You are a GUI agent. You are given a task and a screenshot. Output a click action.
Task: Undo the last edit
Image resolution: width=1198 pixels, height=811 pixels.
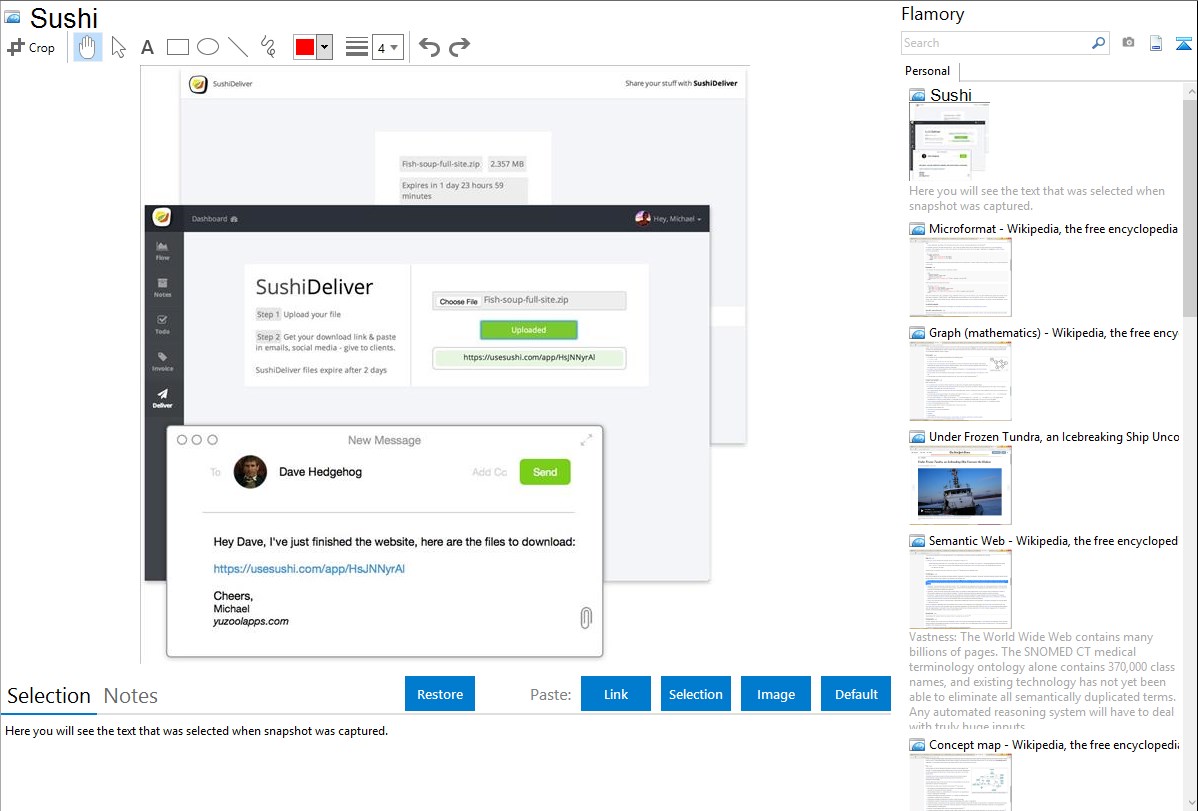coord(429,47)
